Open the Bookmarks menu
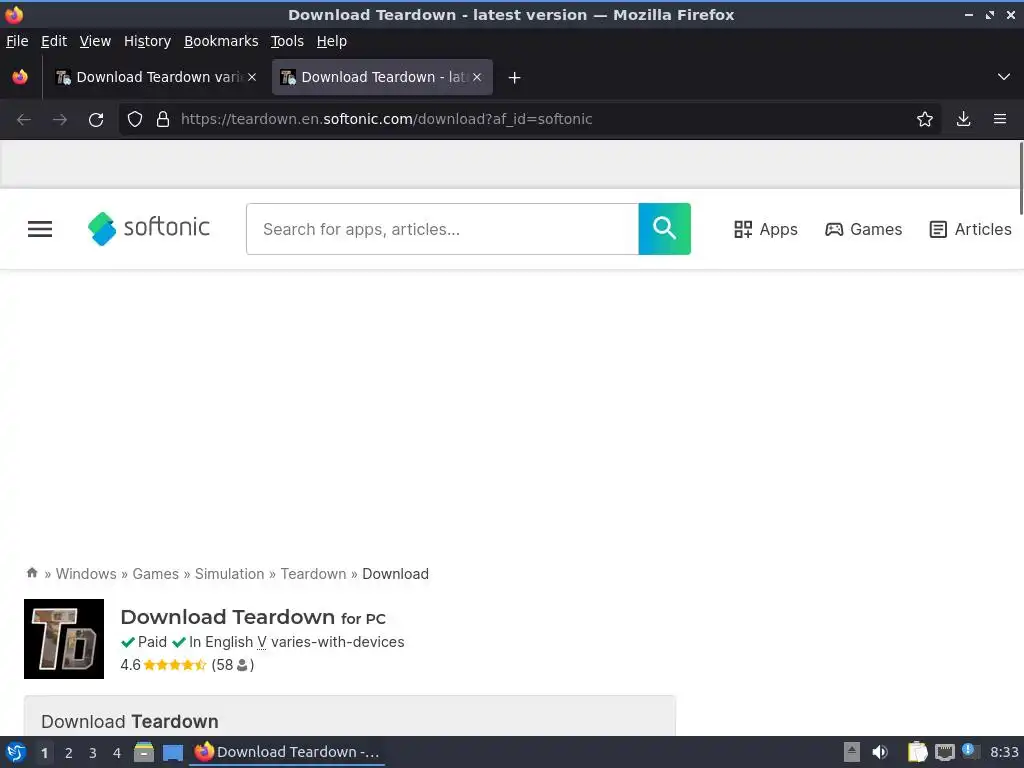1024x768 pixels. click(x=221, y=41)
